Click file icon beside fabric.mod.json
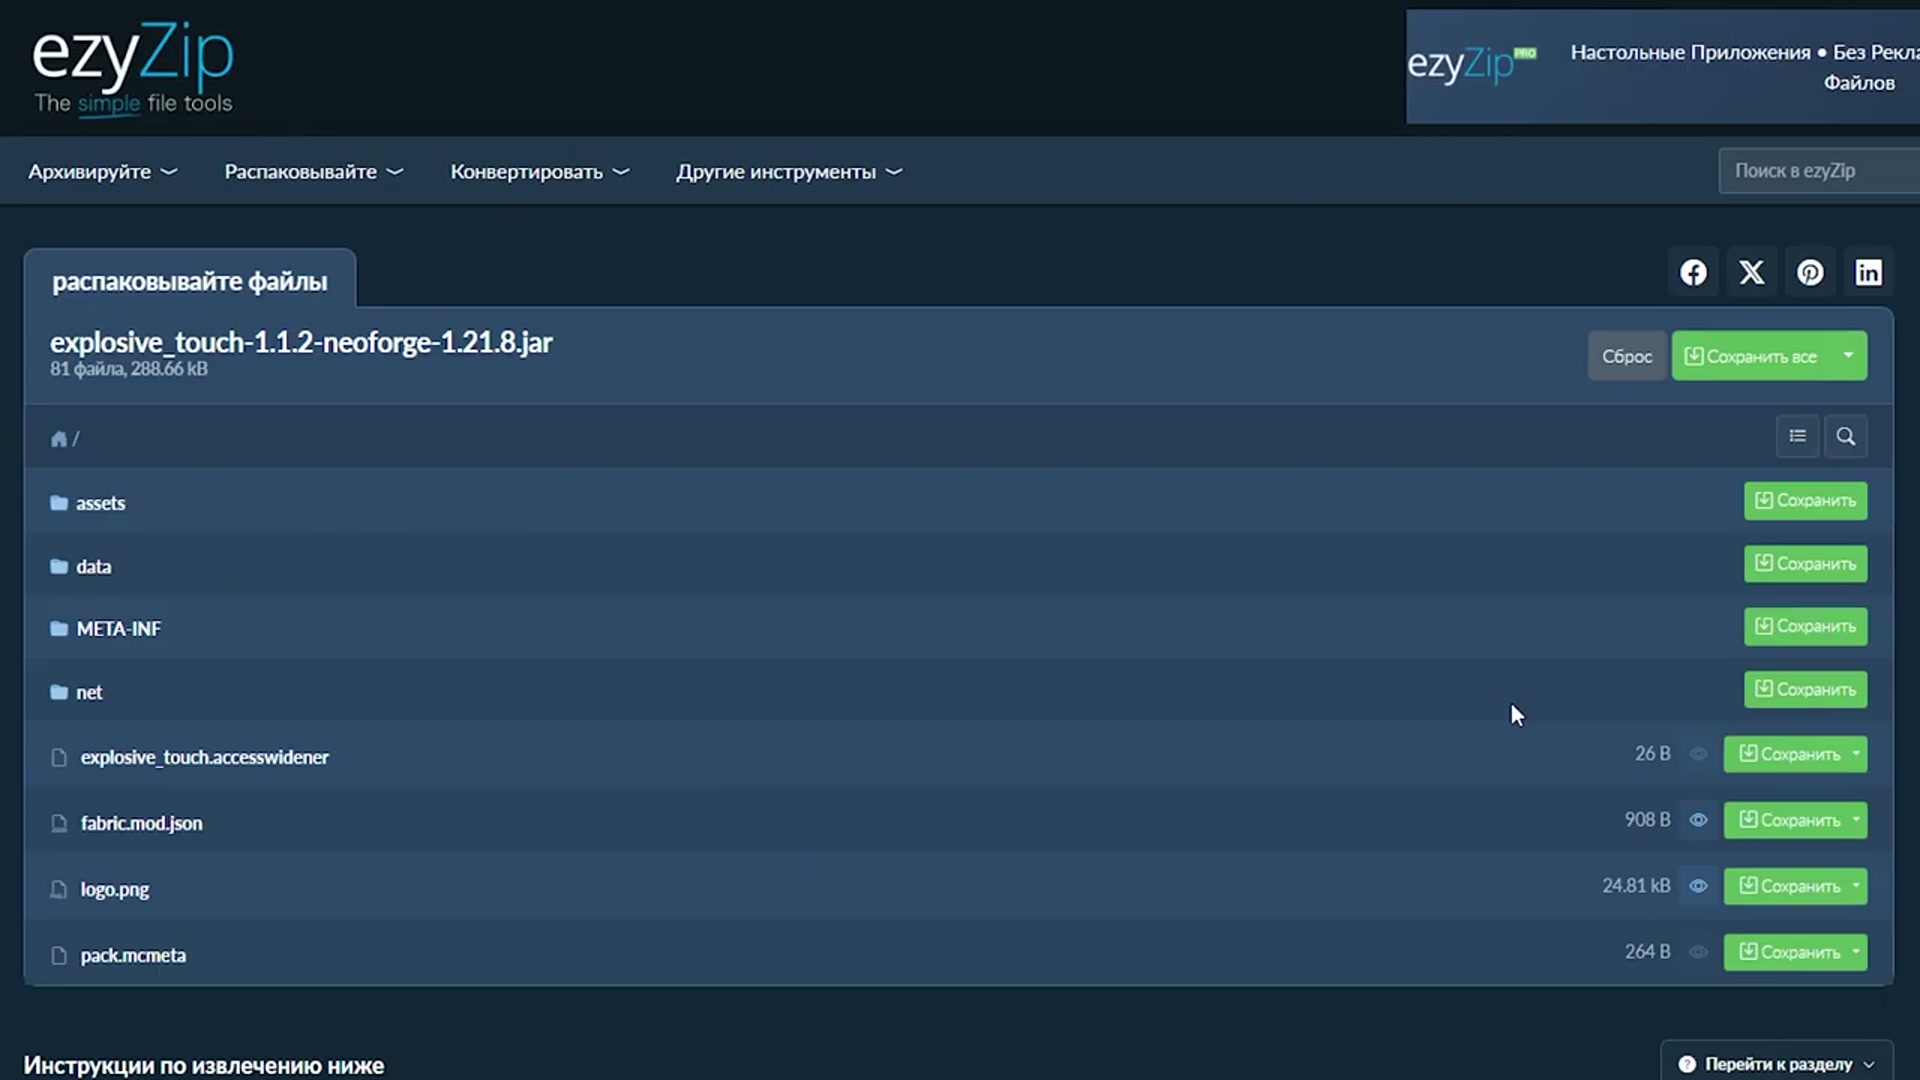Screen dimensions: 1920x1080 tap(59, 823)
